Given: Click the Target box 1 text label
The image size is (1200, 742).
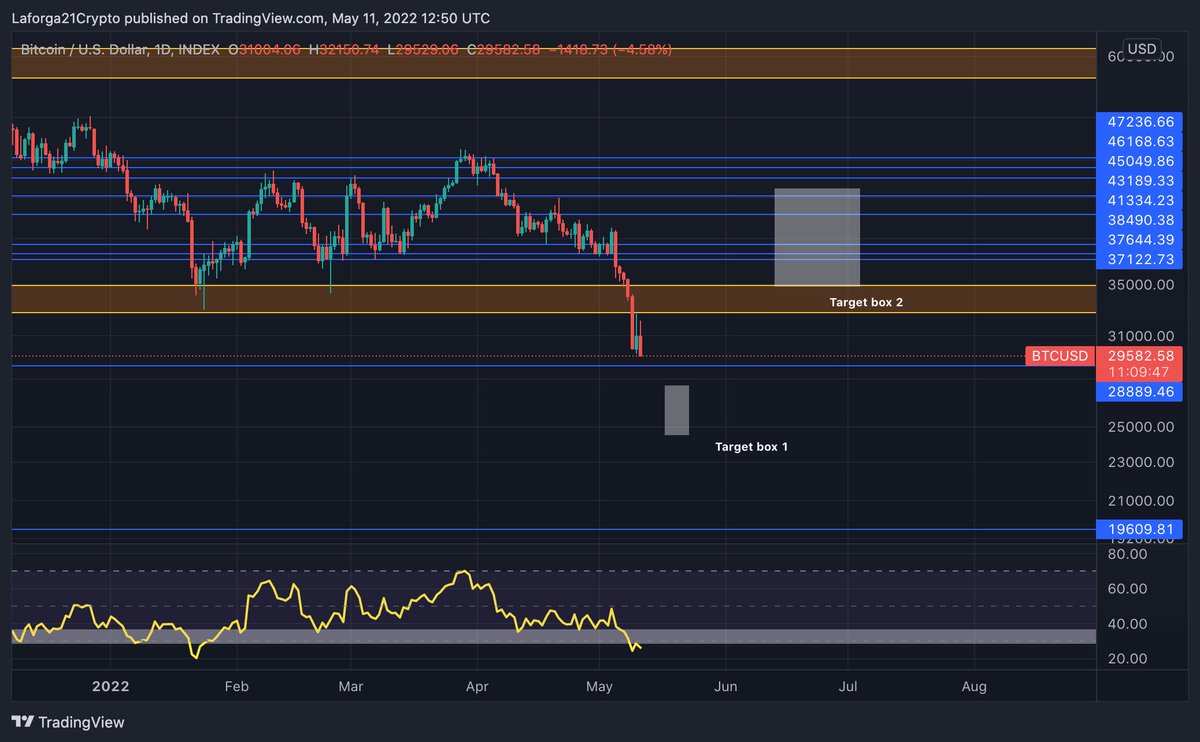Looking at the screenshot, I should [x=751, y=447].
